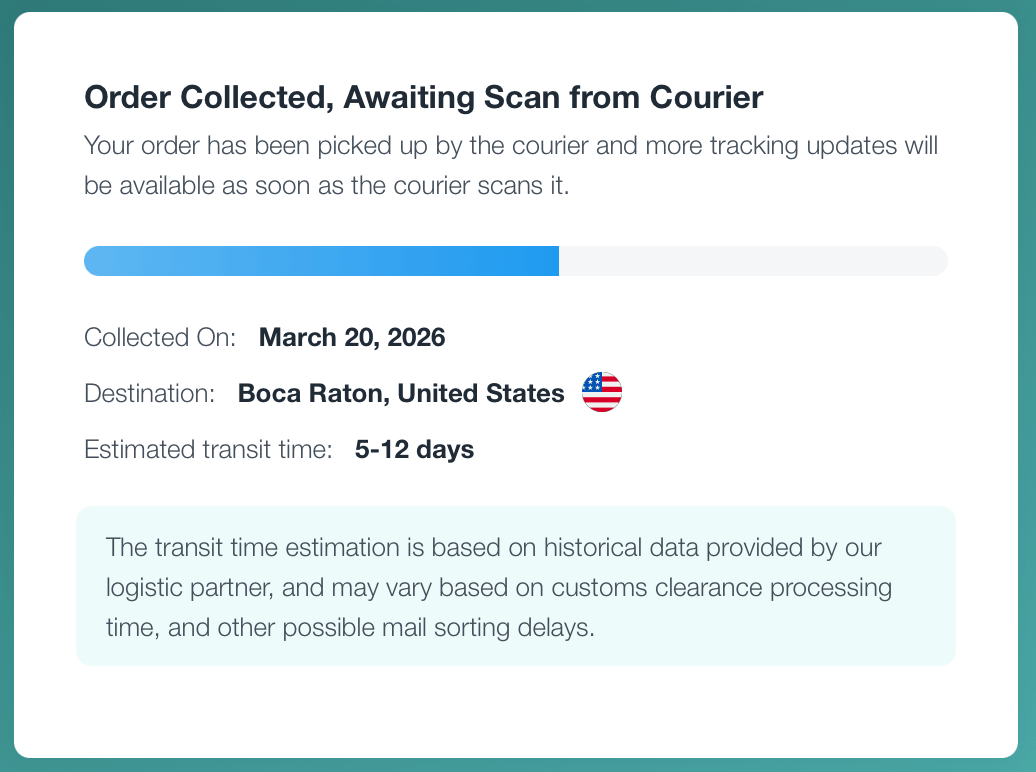
Task: Click the right edge where blue progress fill ends
Action: [555, 261]
